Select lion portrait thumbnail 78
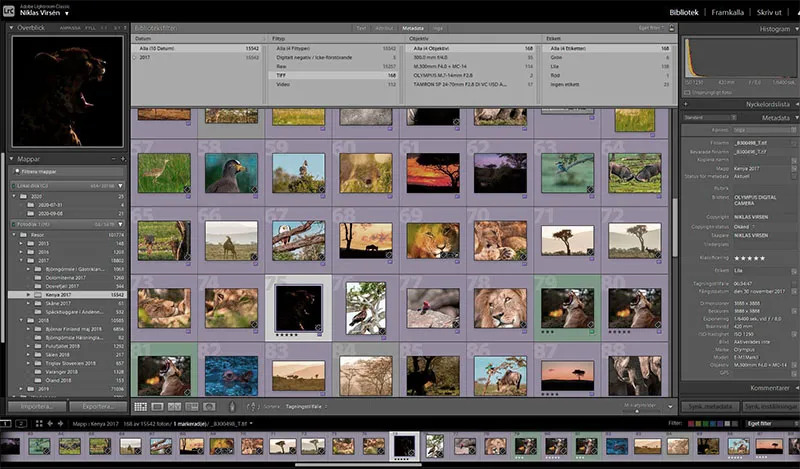Image resolution: width=800 pixels, height=469 pixels. click(500, 308)
